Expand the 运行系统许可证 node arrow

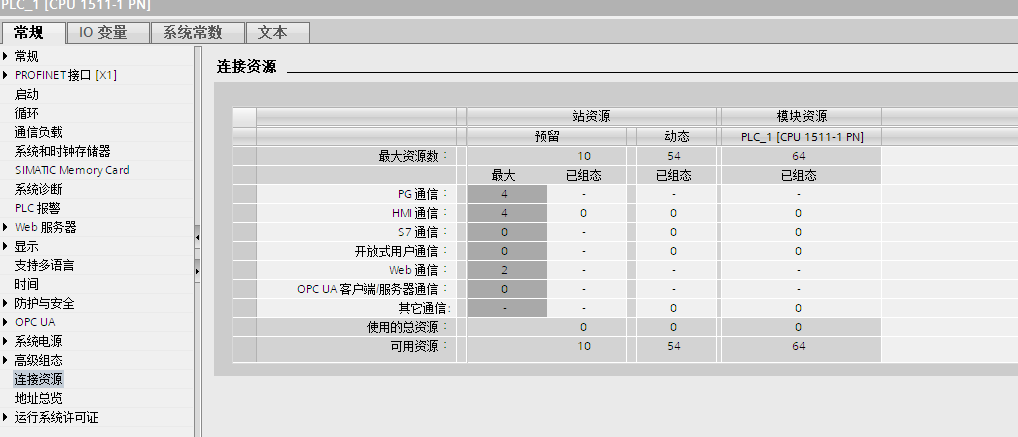pos(6,418)
